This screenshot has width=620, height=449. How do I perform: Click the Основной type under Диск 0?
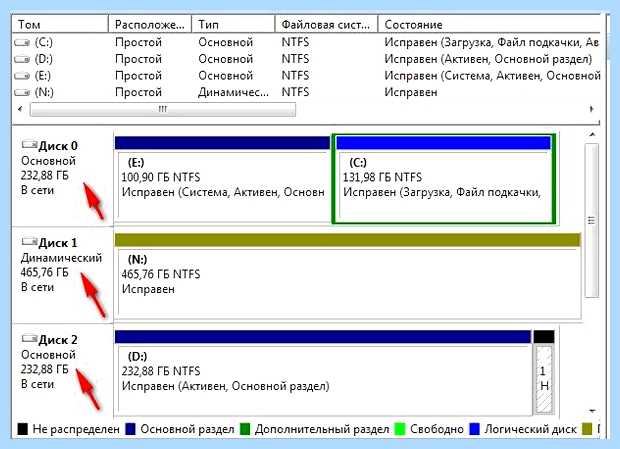click(x=48, y=161)
